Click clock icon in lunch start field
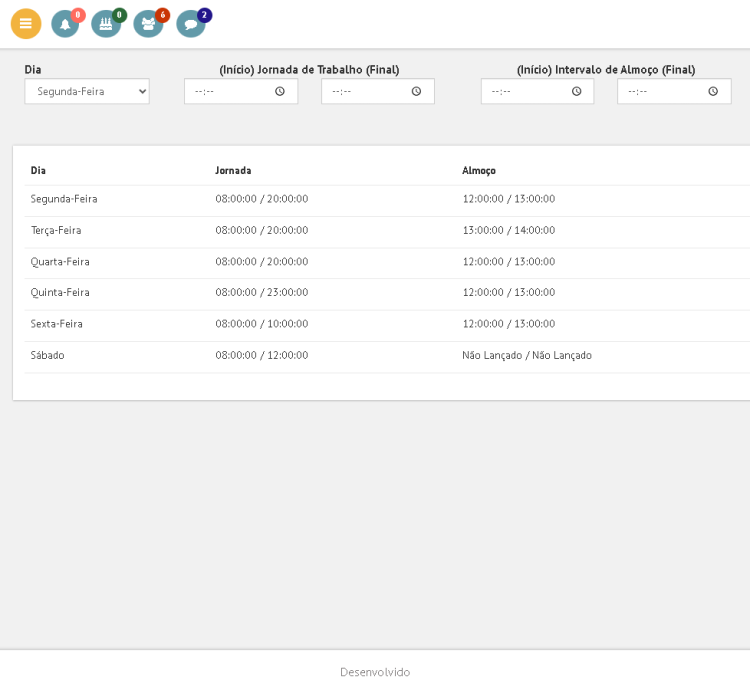 click(x=576, y=91)
